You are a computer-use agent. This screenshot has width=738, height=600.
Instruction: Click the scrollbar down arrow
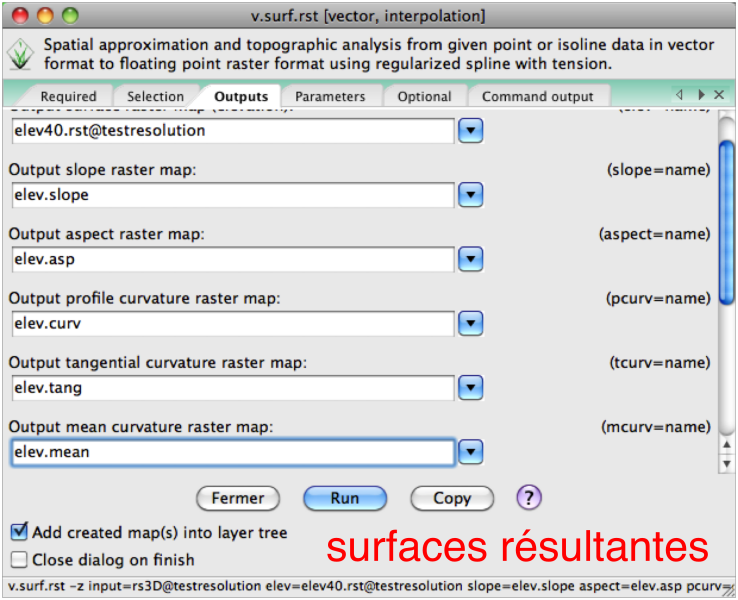point(727,463)
